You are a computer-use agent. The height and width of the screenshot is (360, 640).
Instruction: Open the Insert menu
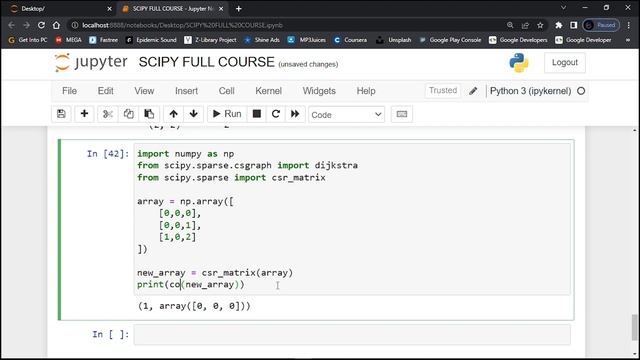pos(187,91)
